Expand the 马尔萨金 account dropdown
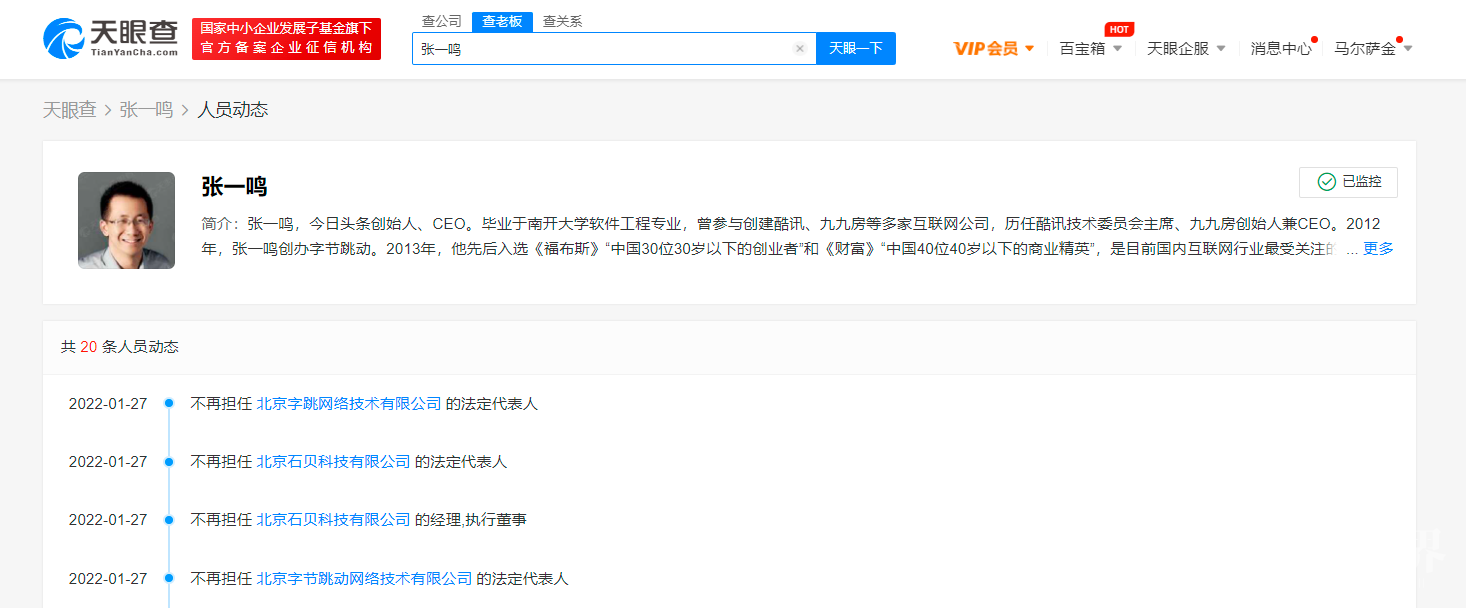 pyautogui.click(x=1407, y=47)
